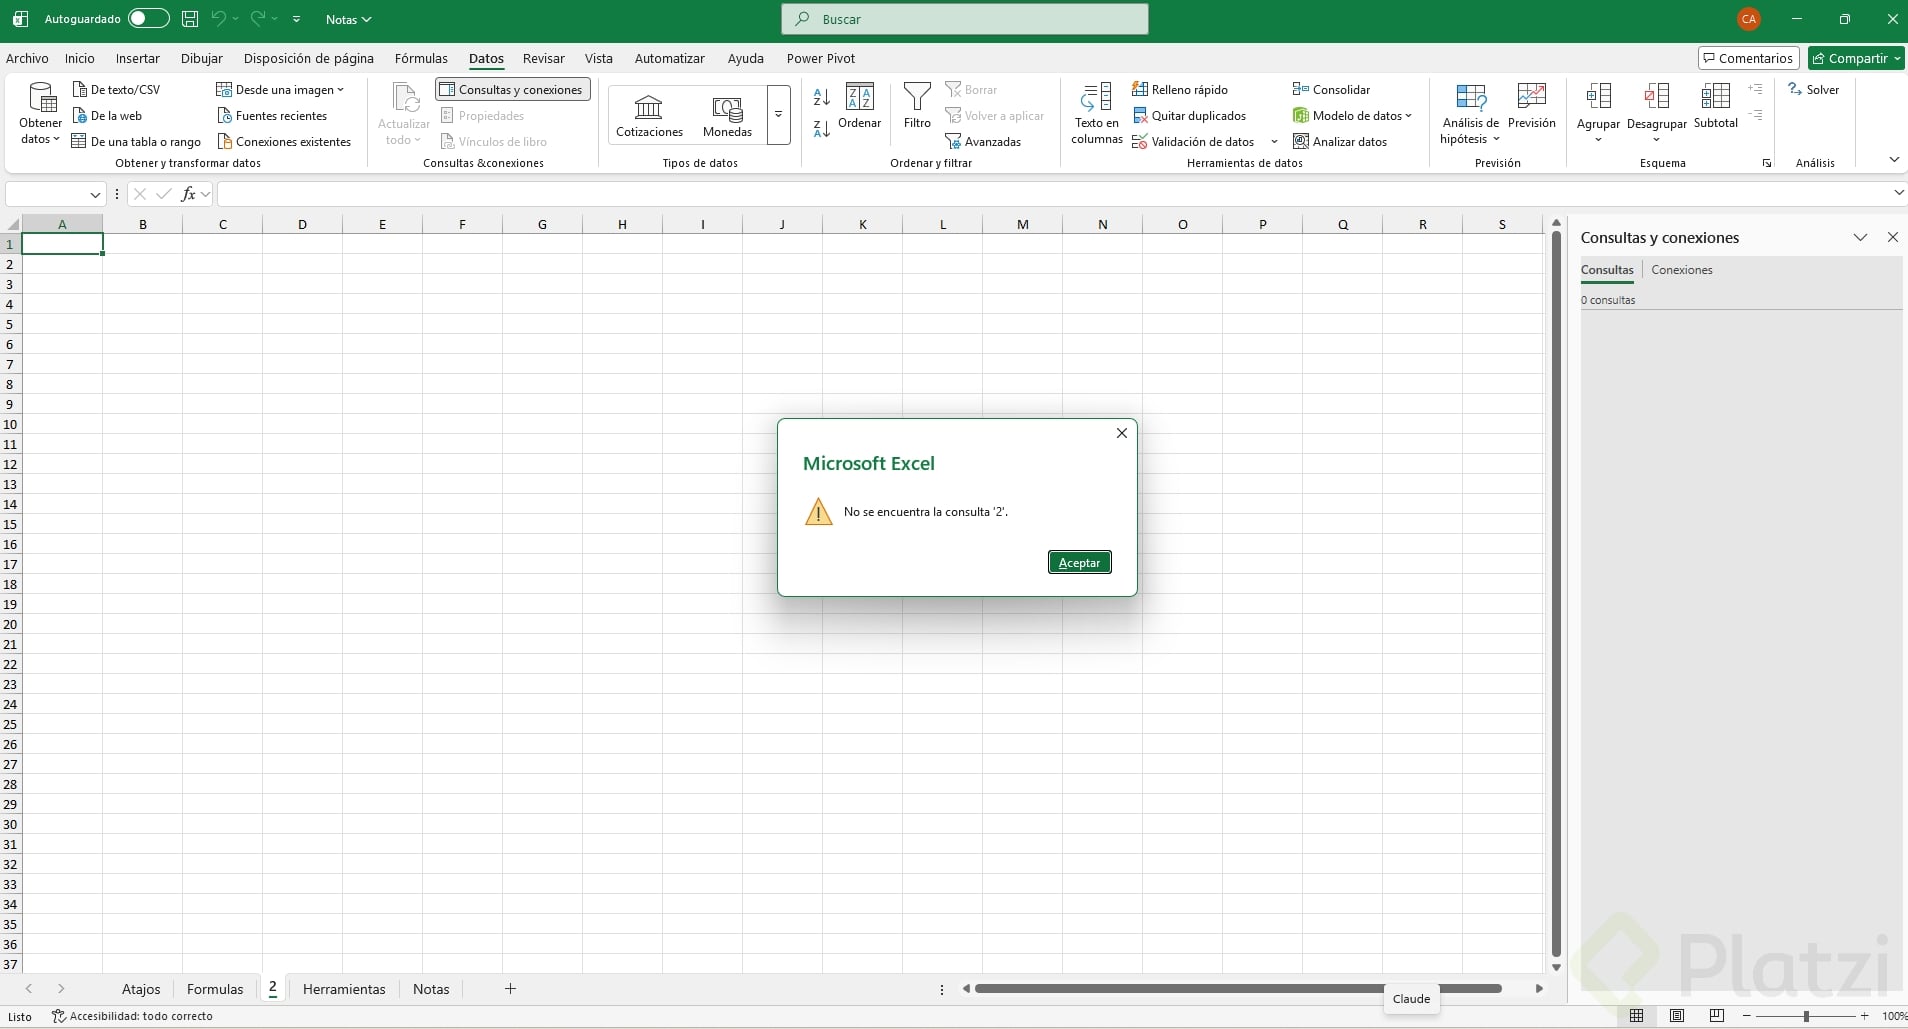
Task: Select the Atajos sheet tab
Action: pyautogui.click(x=141, y=989)
